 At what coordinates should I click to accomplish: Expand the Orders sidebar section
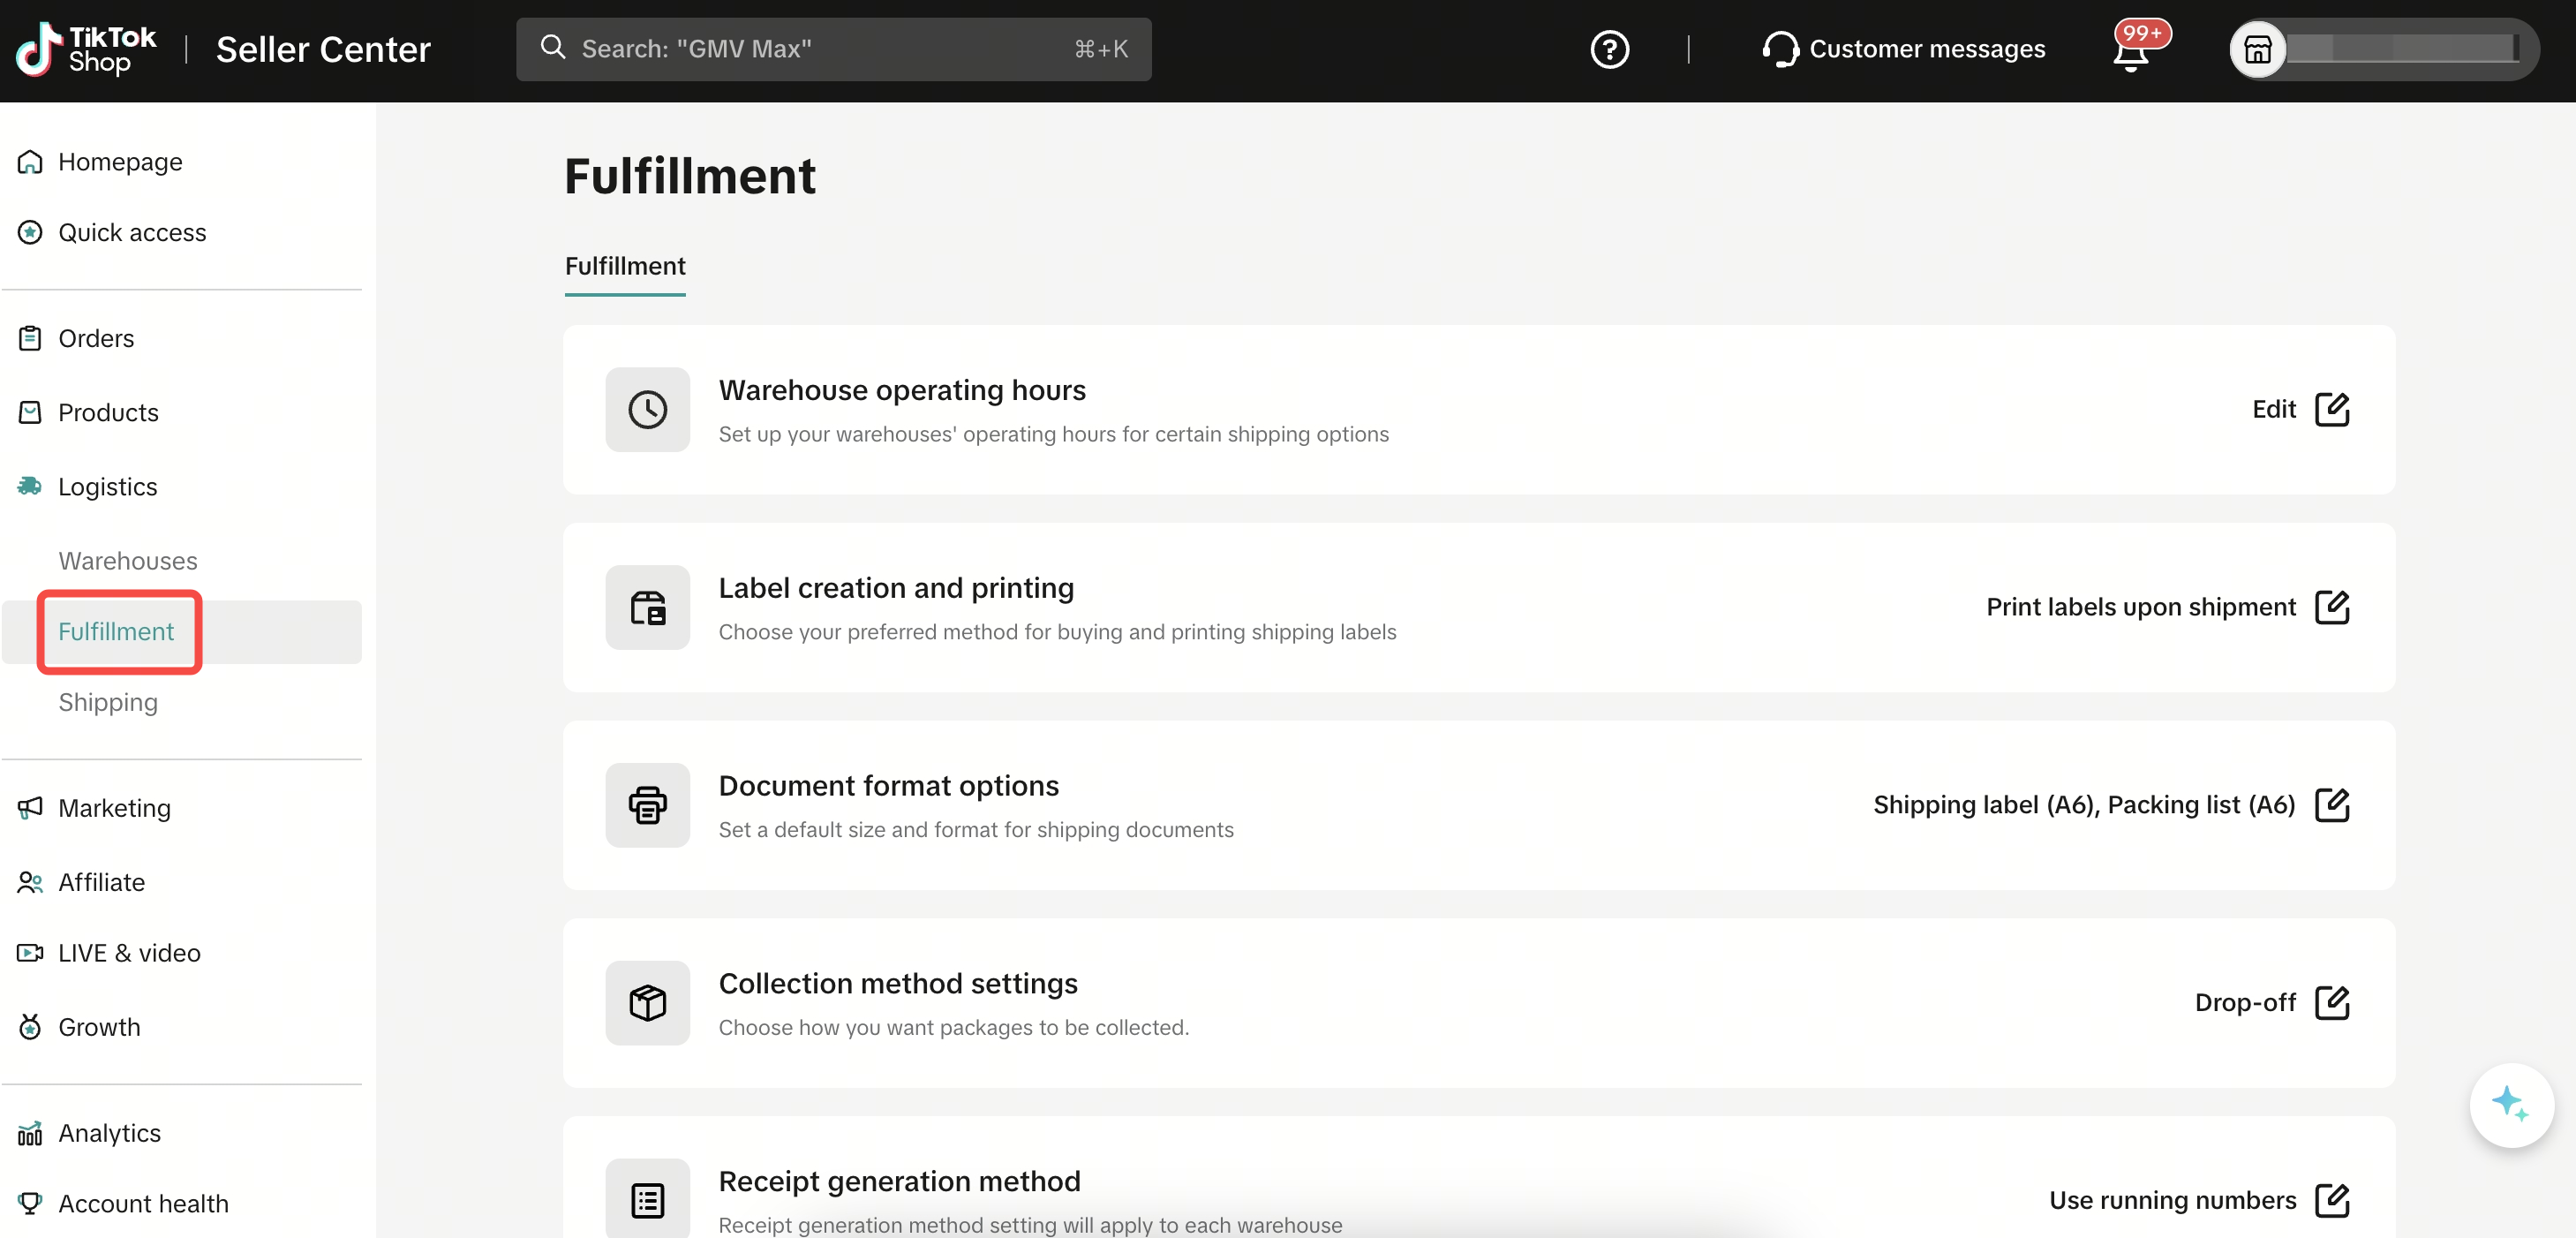click(96, 338)
